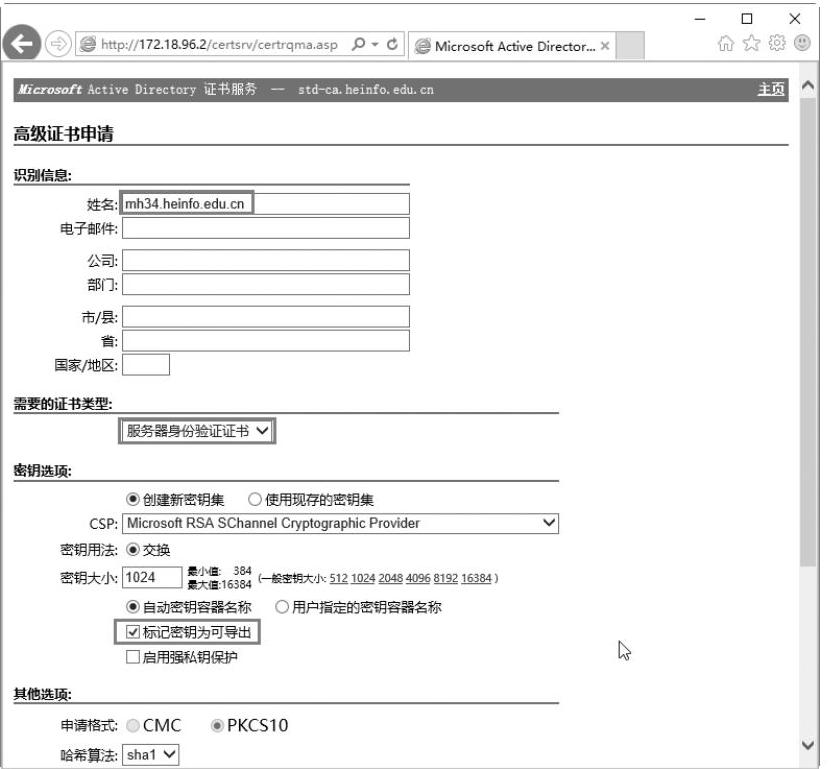Open the address bar history dropdown arrow
Image resolution: width=831 pixels, height=769 pixels.
pos(375,45)
